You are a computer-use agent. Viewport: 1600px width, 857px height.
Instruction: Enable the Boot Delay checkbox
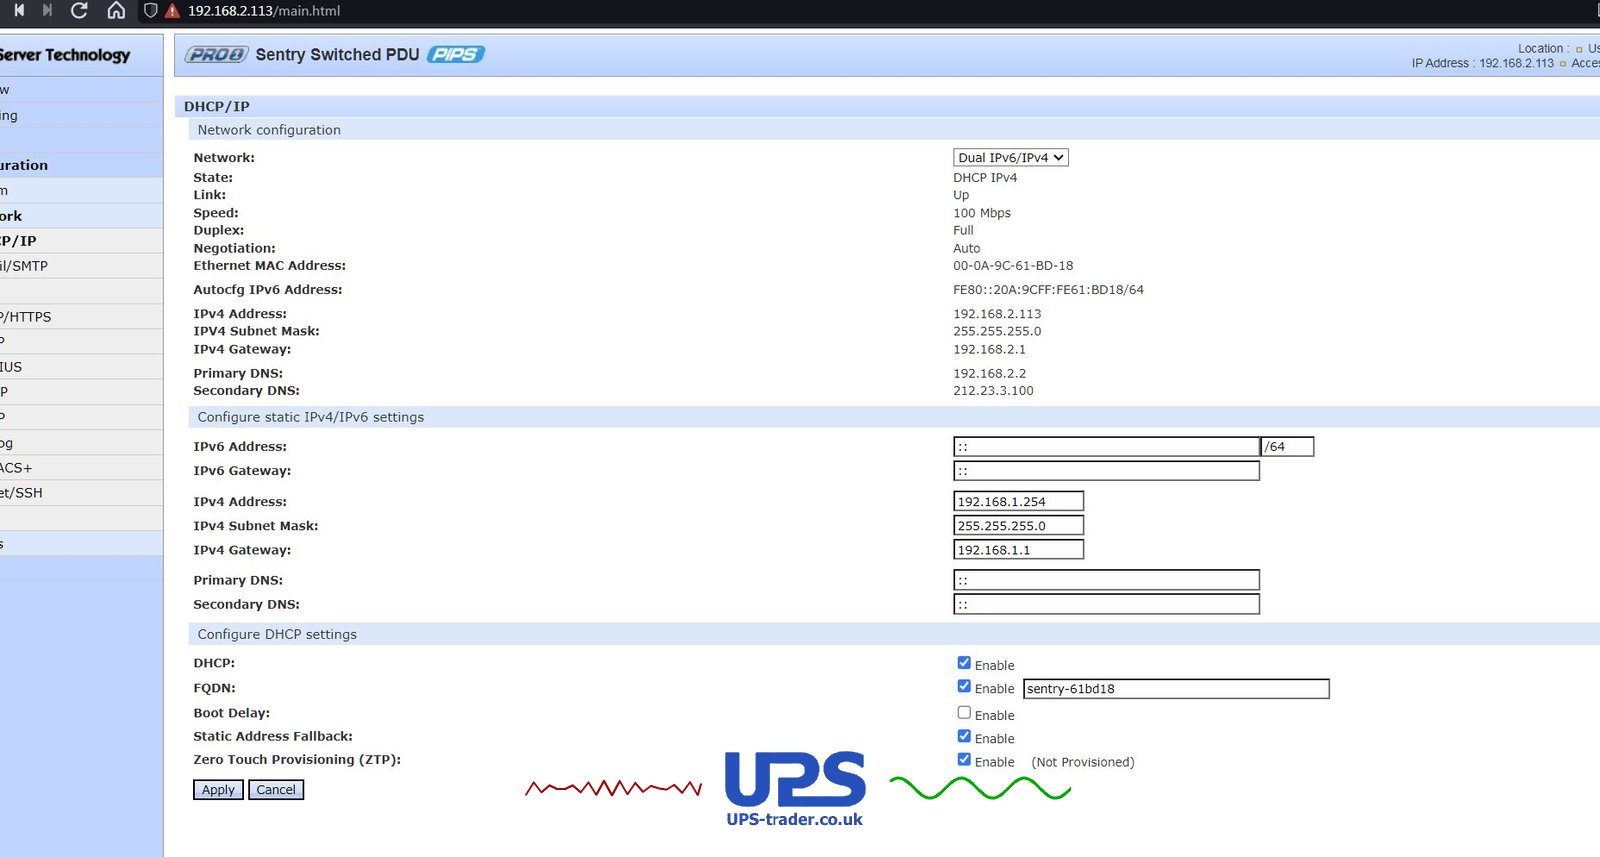[x=964, y=713]
